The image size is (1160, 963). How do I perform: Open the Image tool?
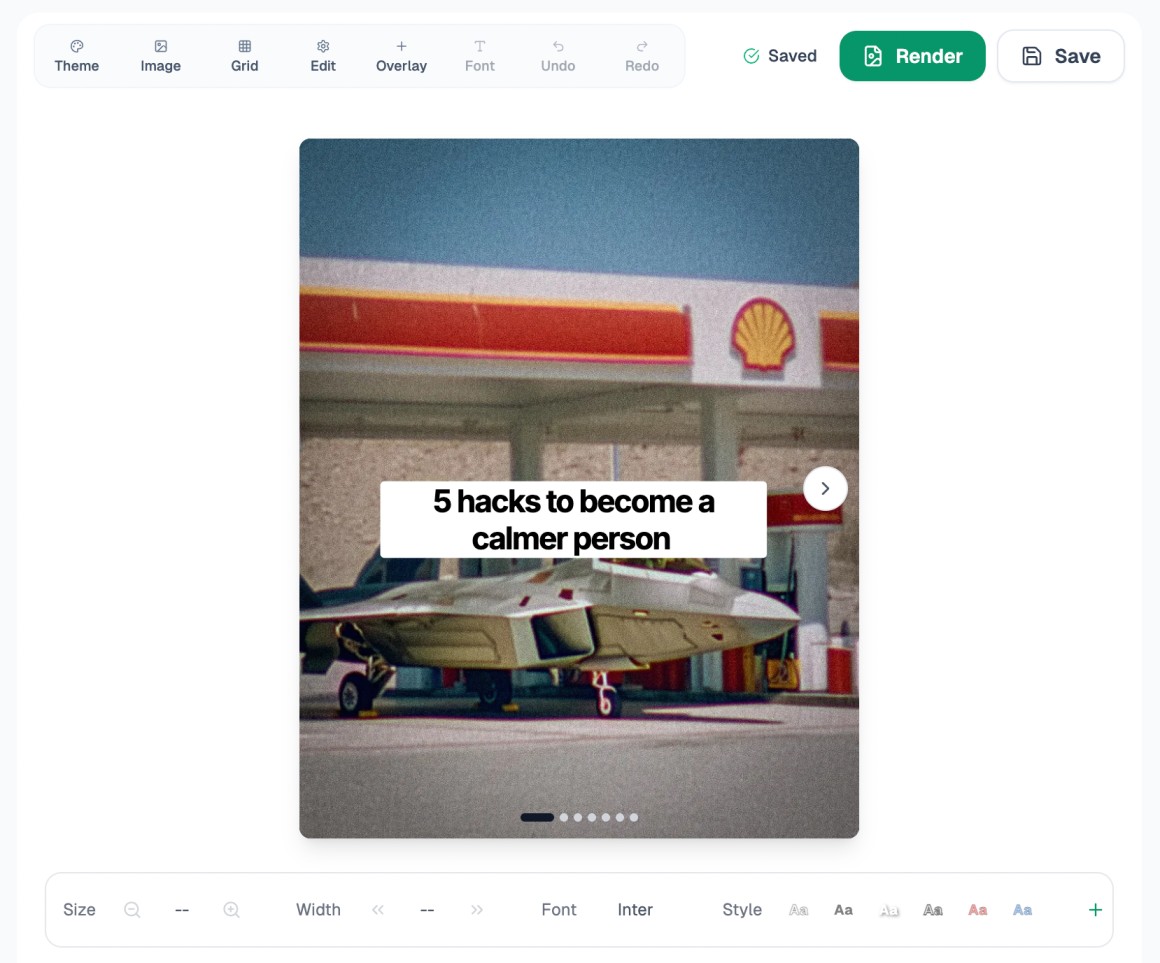click(161, 56)
